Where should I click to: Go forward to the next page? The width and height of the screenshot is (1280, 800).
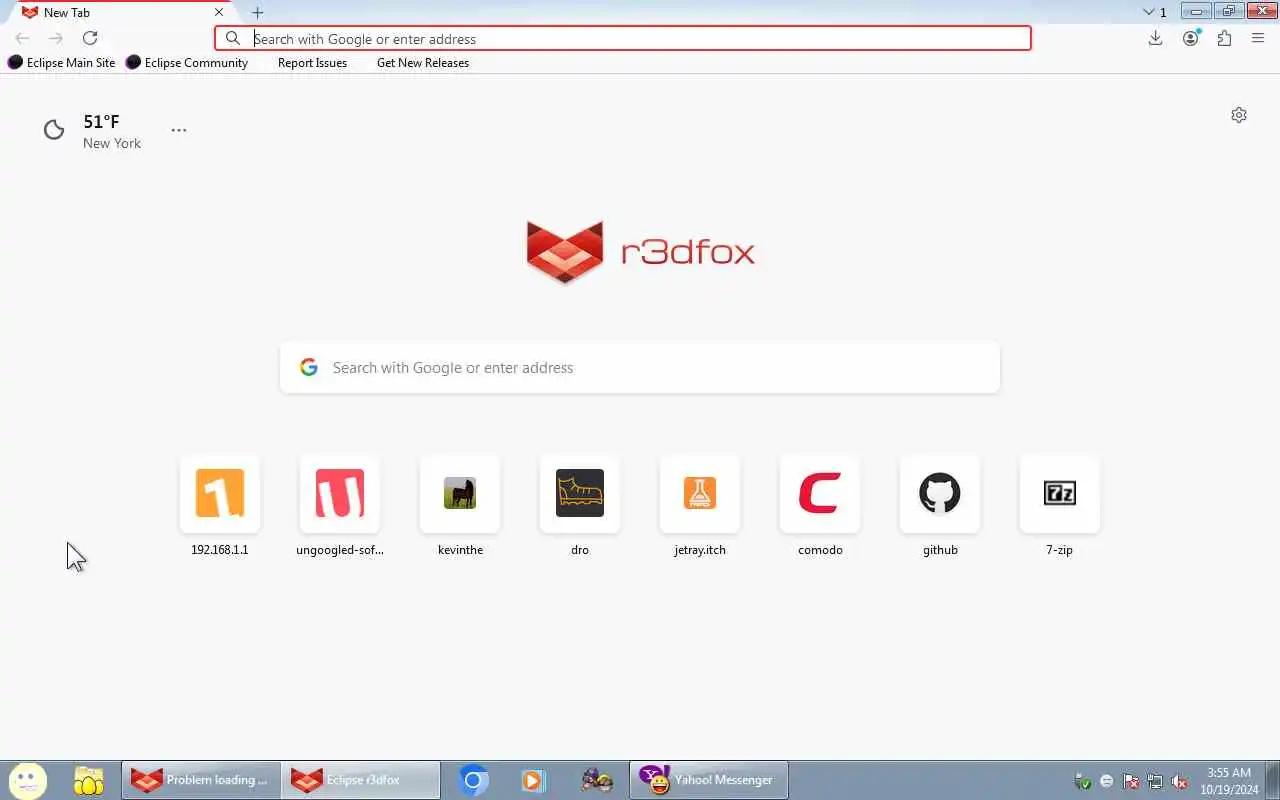tap(56, 38)
